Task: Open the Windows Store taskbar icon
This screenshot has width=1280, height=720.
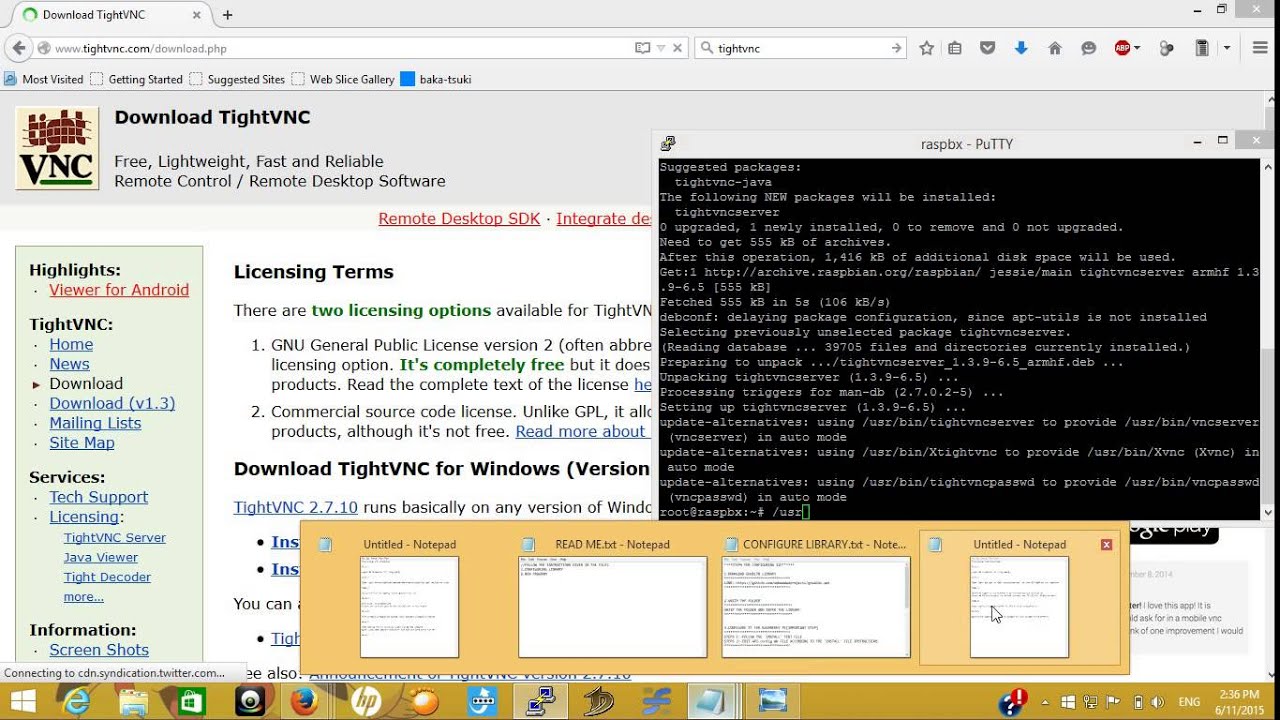Action: click(192, 702)
